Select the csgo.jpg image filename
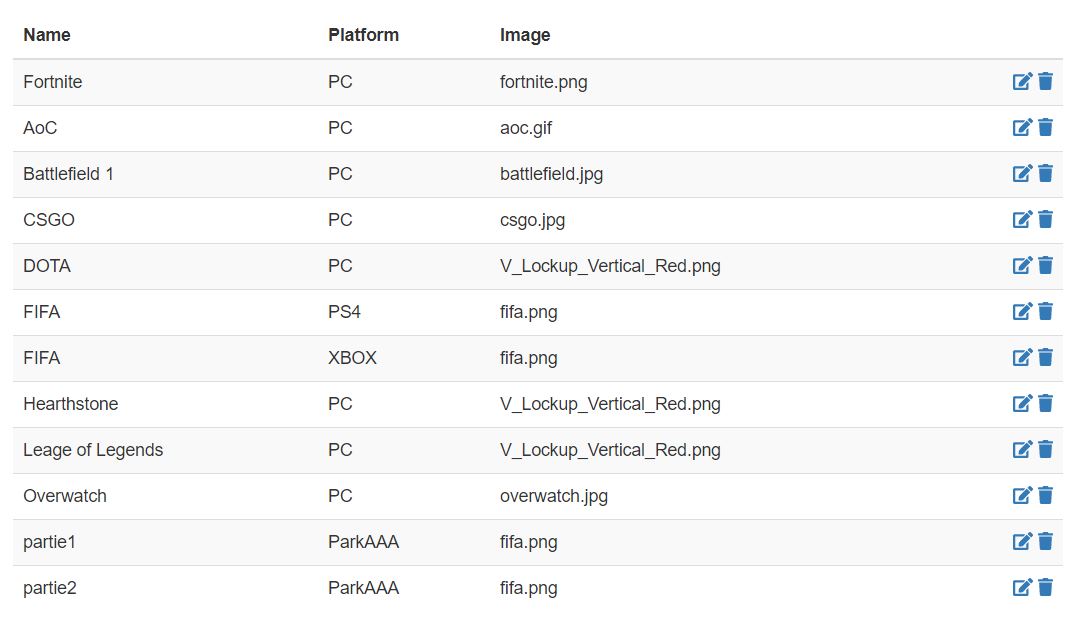1079x620 pixels. [533, 221]
